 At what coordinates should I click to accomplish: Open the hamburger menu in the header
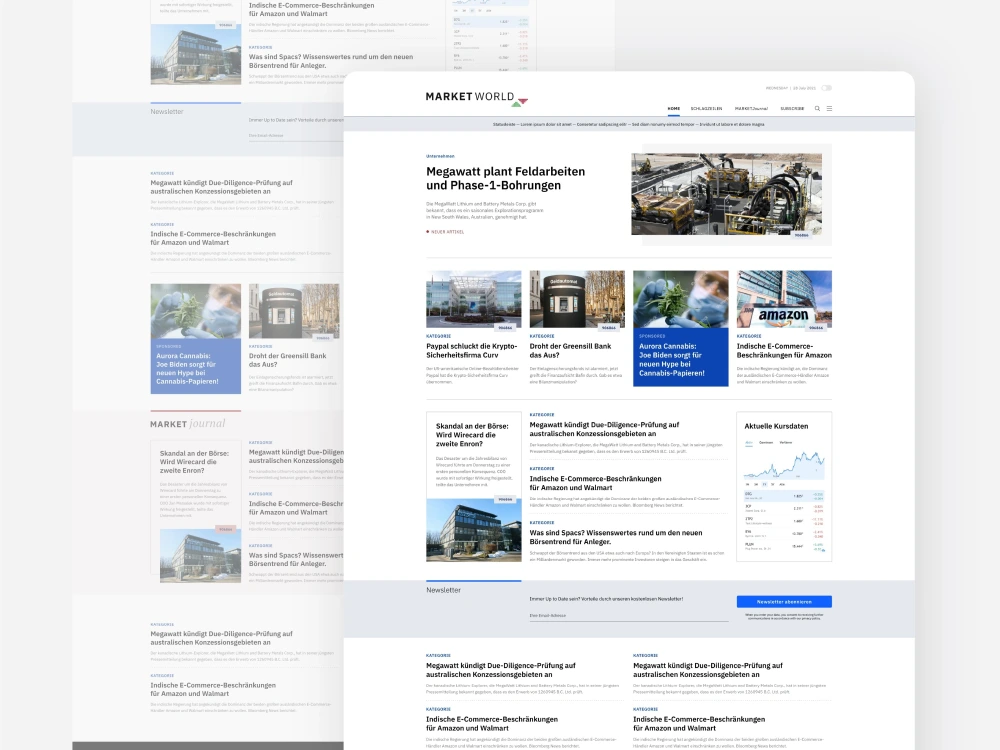828,108
